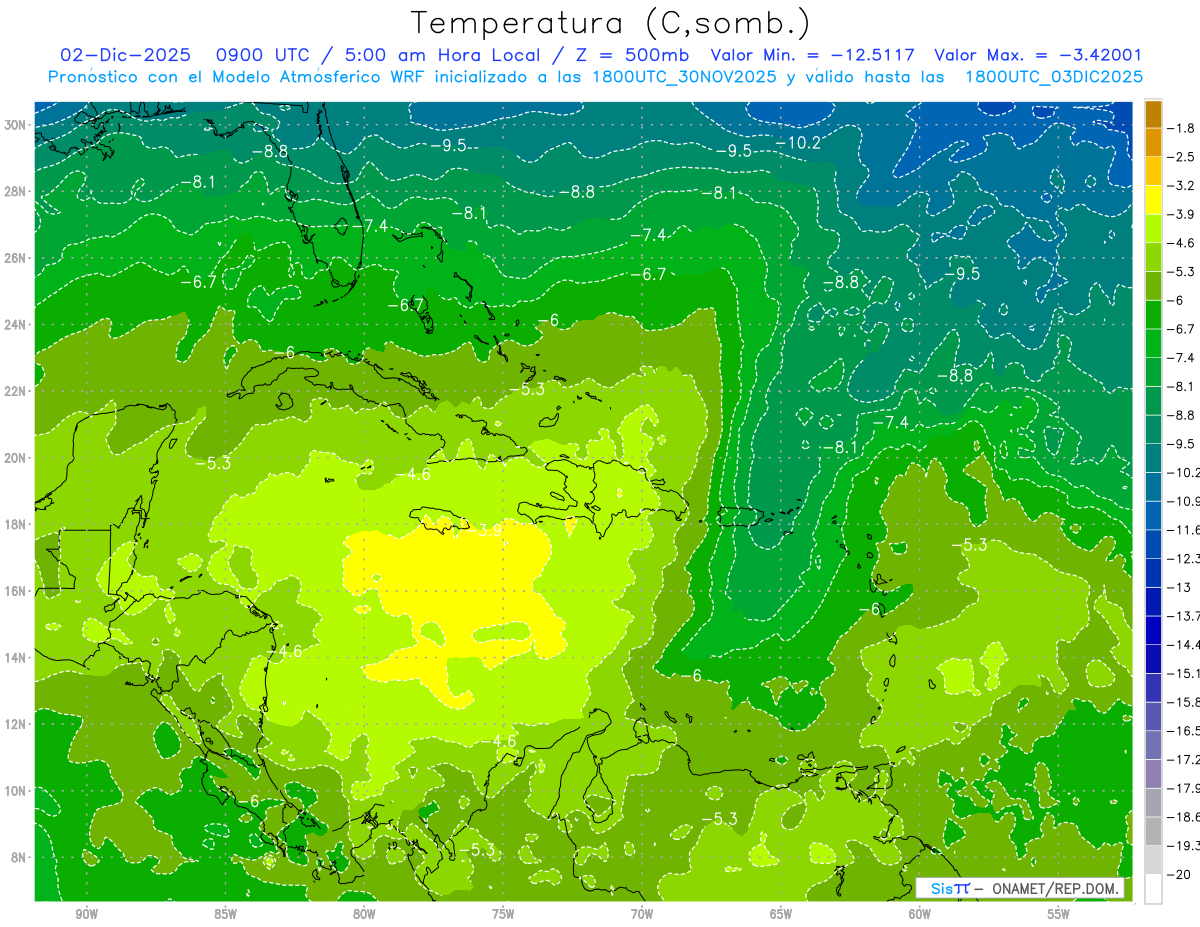Click the '8N' latitude axis label
The height and width of the screenshot is (927, 1200).
[17, 856]
